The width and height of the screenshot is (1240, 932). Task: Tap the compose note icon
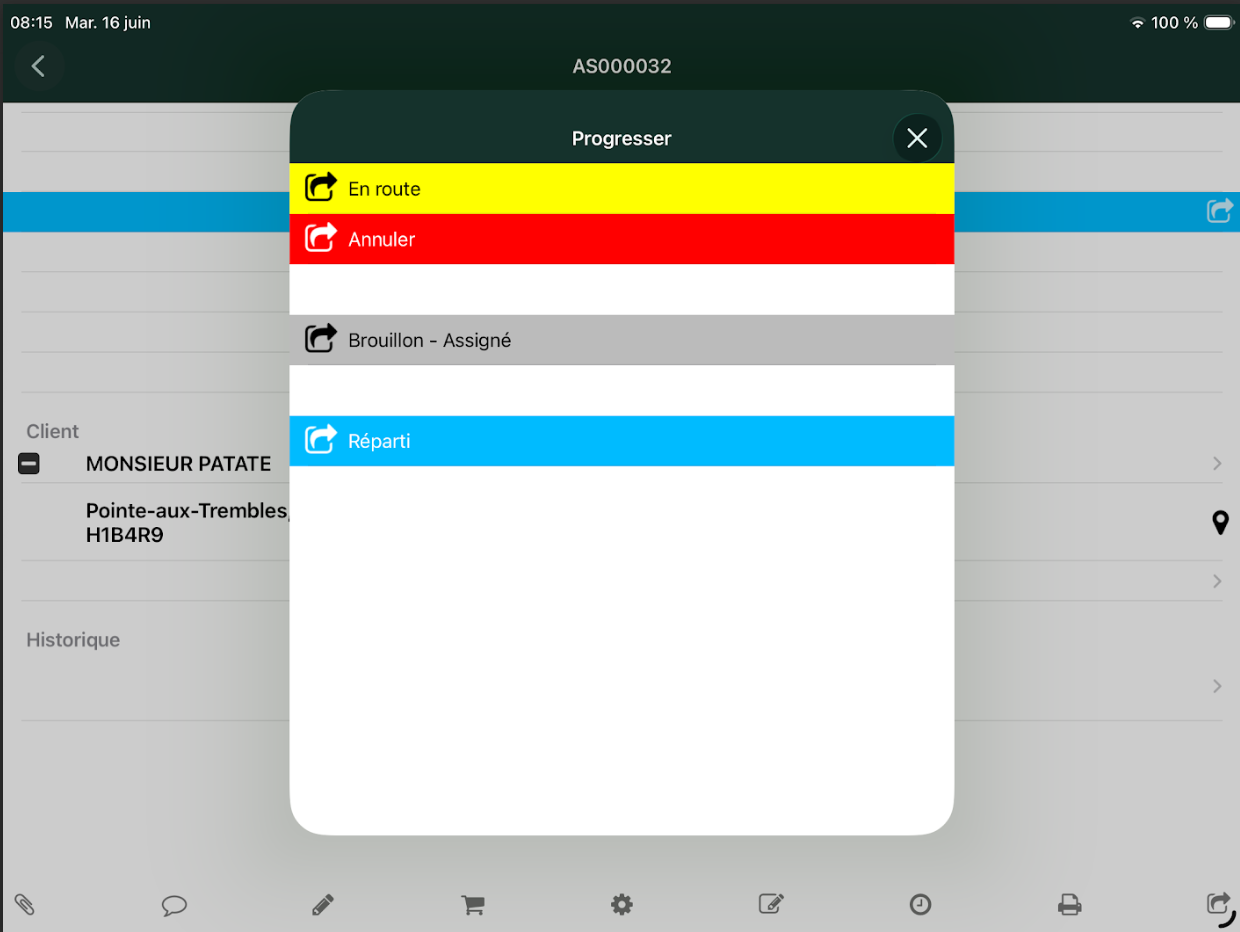pyautogui.click(x=771, y=904)
